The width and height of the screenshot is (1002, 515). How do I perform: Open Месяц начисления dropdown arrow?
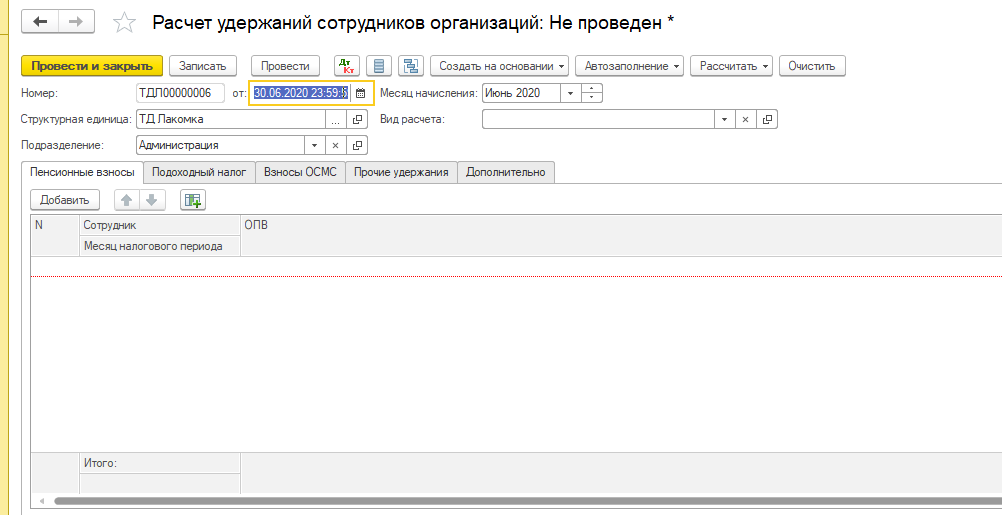pyautogui.click(x=570, y=93)
